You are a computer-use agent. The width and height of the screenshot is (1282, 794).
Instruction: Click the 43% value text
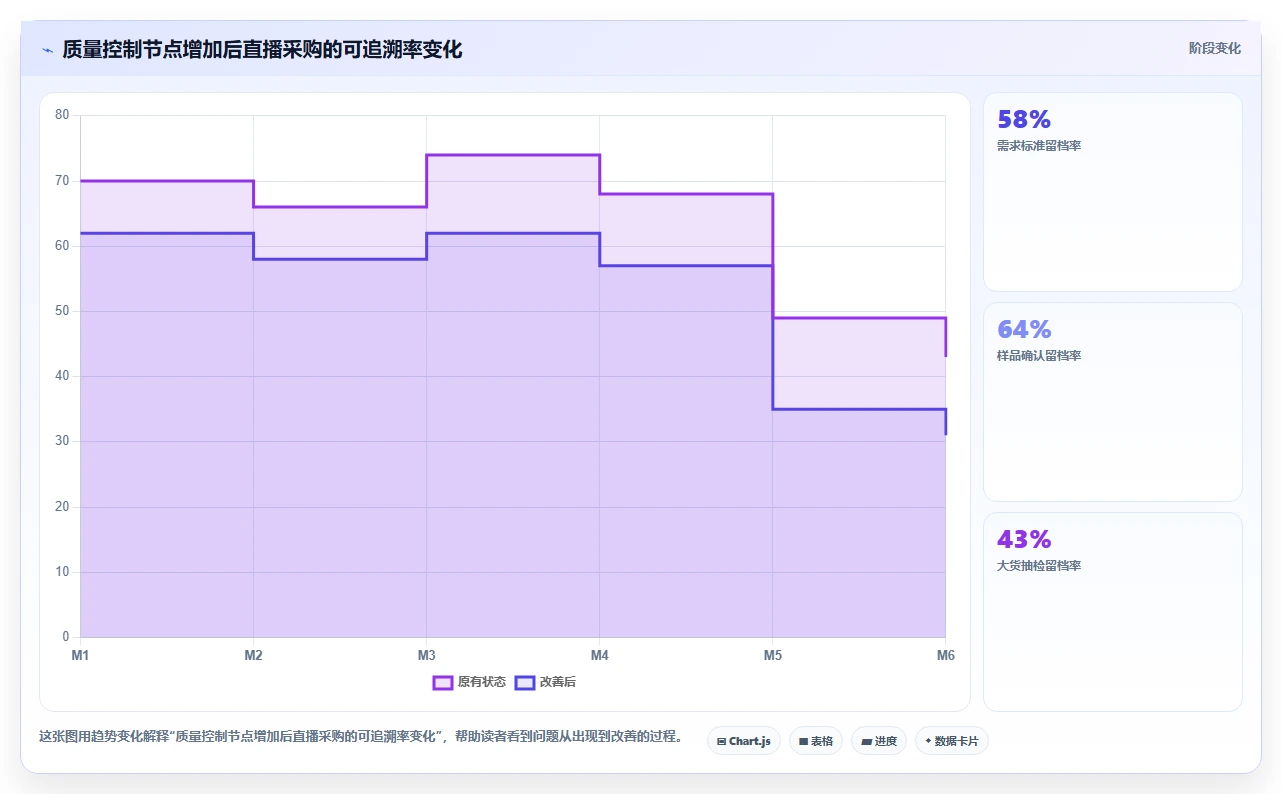1024,539
